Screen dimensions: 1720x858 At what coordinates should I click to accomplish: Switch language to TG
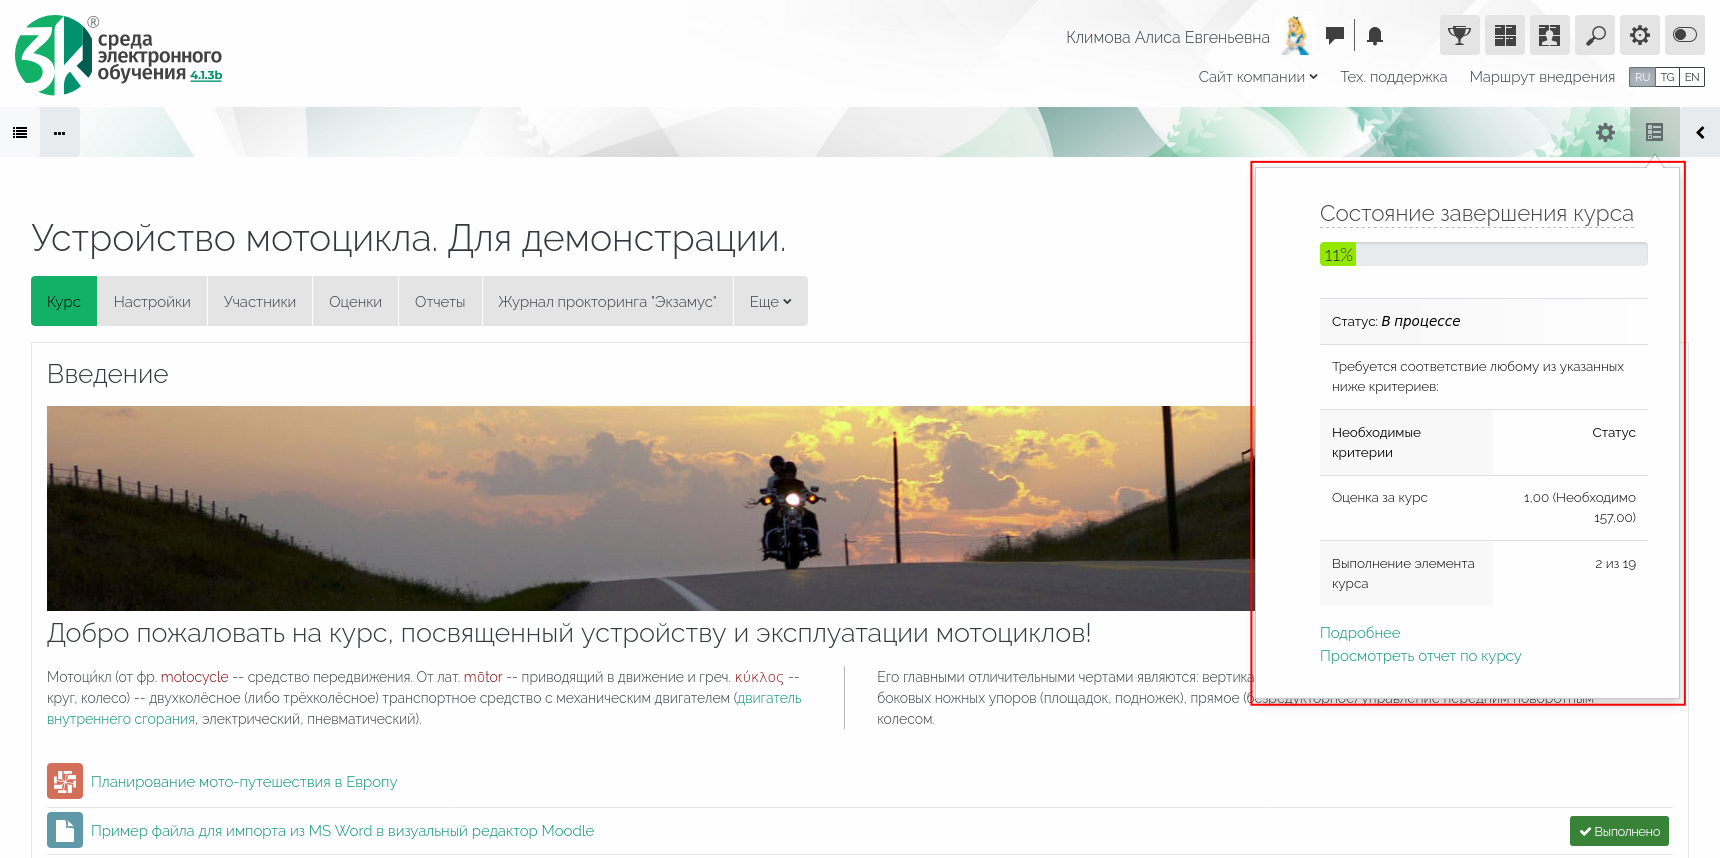[x=1667, y=77]
